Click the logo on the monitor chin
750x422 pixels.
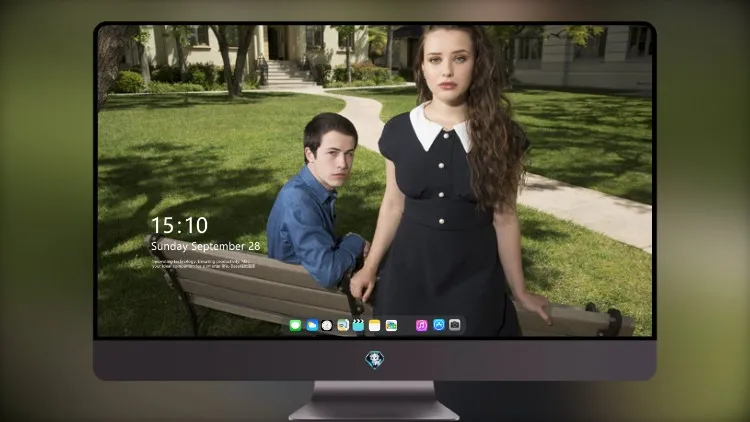(x=375, y=360)
